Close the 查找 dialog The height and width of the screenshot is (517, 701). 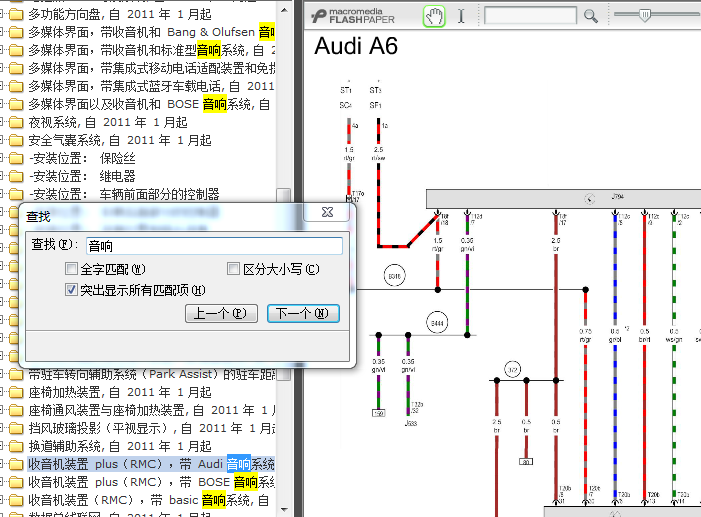pyautogui.click(x=327, y=212)
